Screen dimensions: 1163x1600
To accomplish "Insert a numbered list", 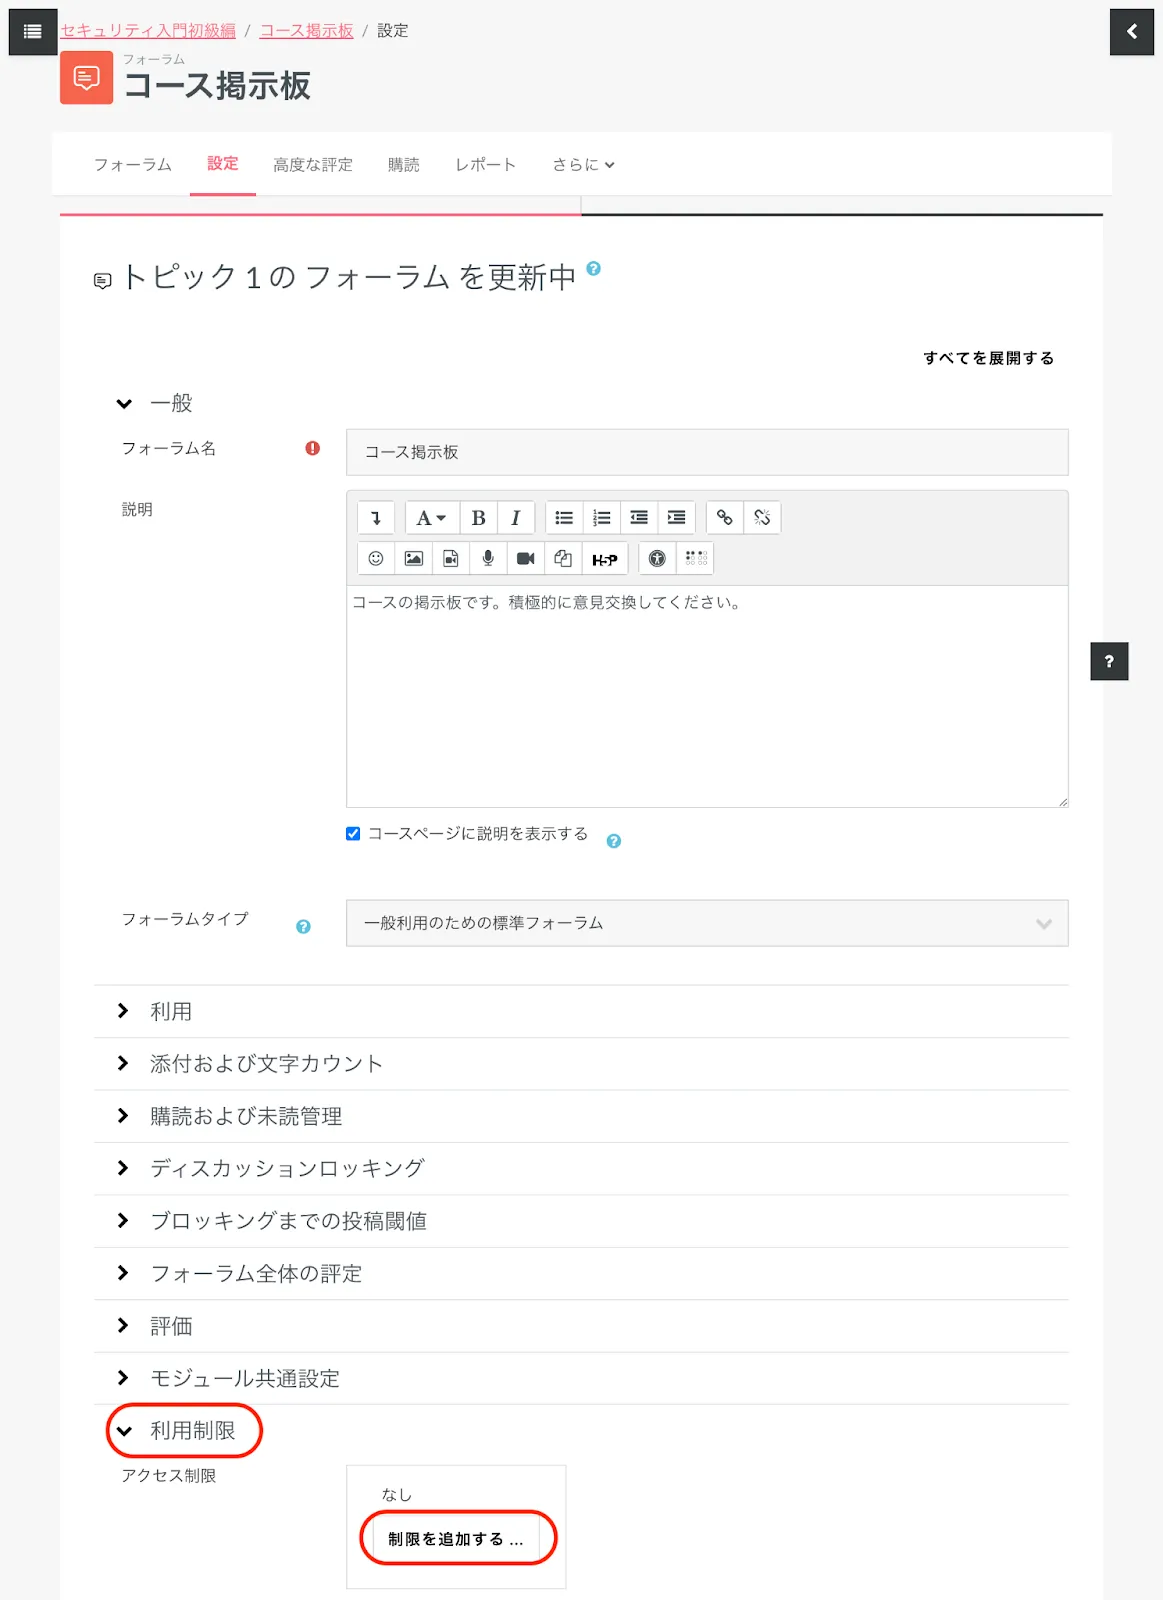I will [601, 518].
